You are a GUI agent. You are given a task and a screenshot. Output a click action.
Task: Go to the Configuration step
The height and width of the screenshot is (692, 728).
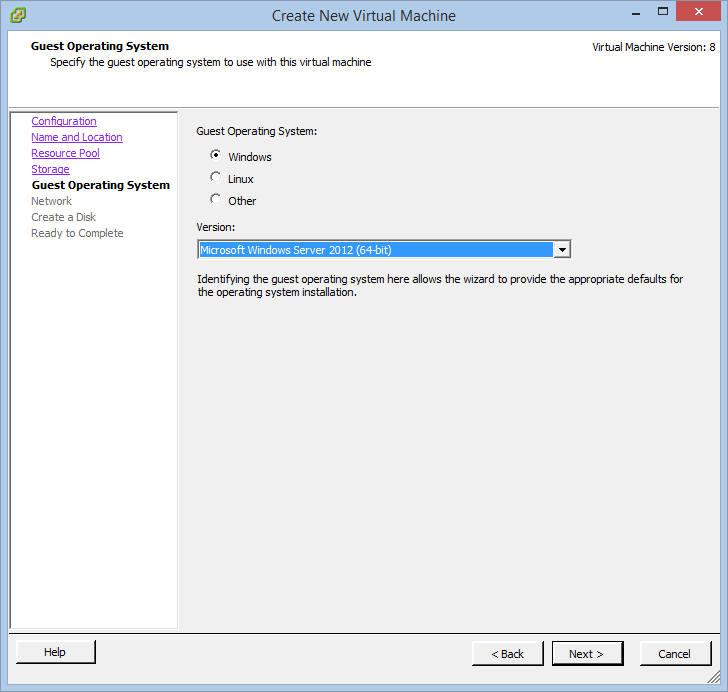(64, 121)
